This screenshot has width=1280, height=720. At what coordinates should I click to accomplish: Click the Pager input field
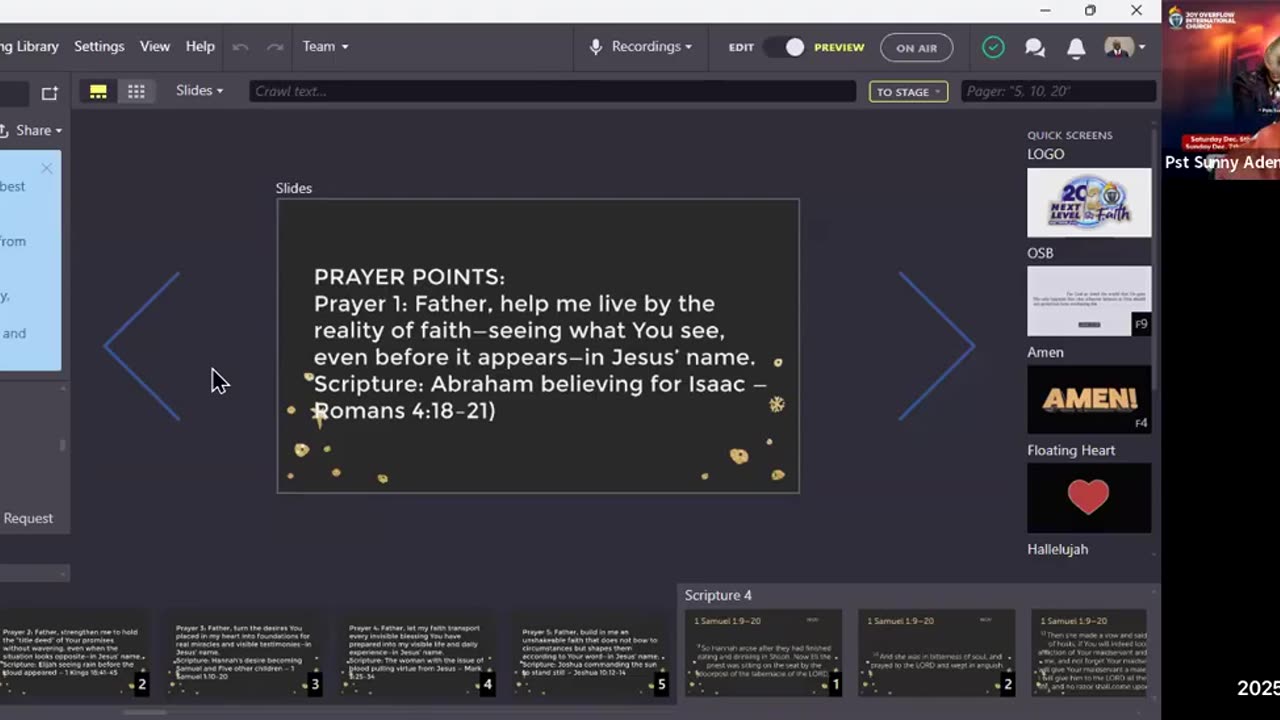[1059, 91]
